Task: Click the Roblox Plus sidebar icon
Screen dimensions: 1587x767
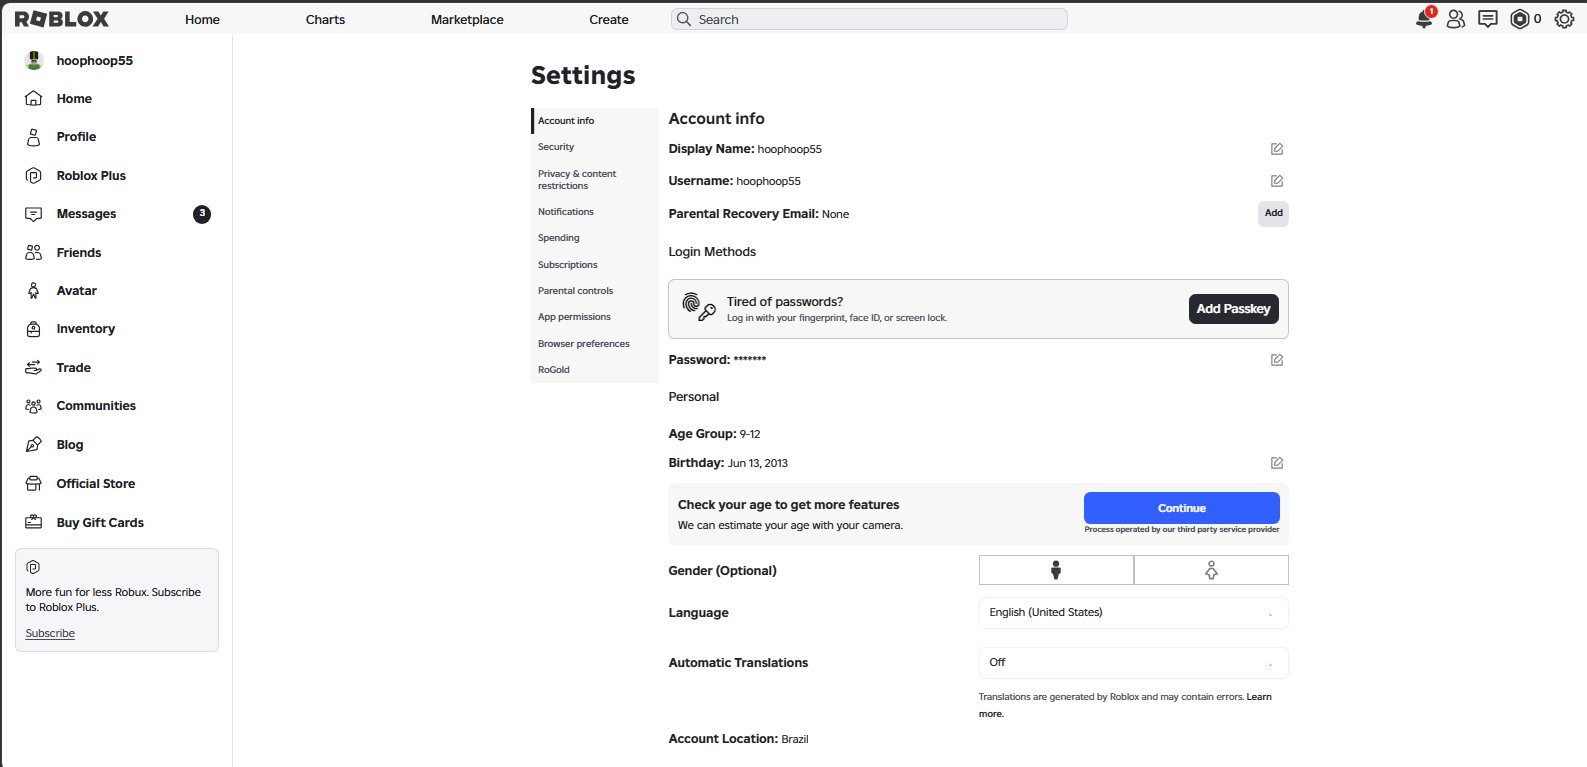Action: 34,175
